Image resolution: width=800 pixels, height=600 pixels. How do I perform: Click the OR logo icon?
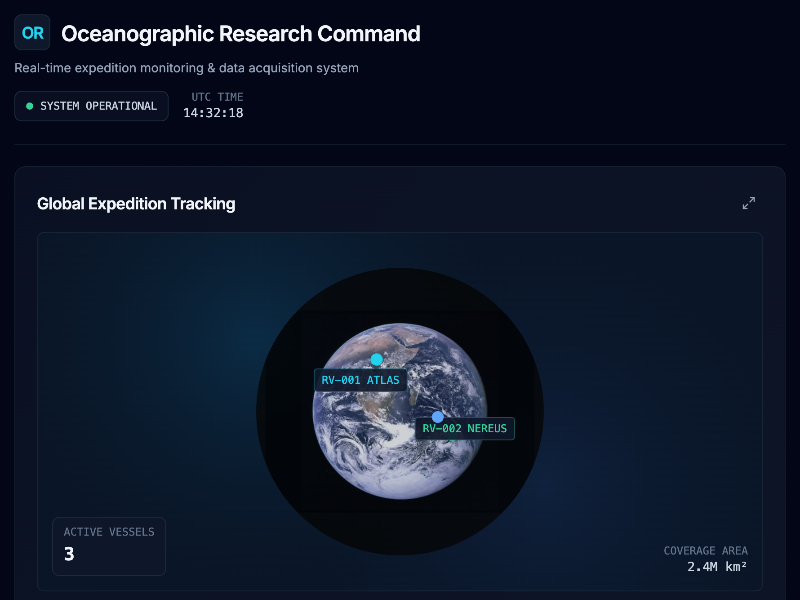click(32, 33)
